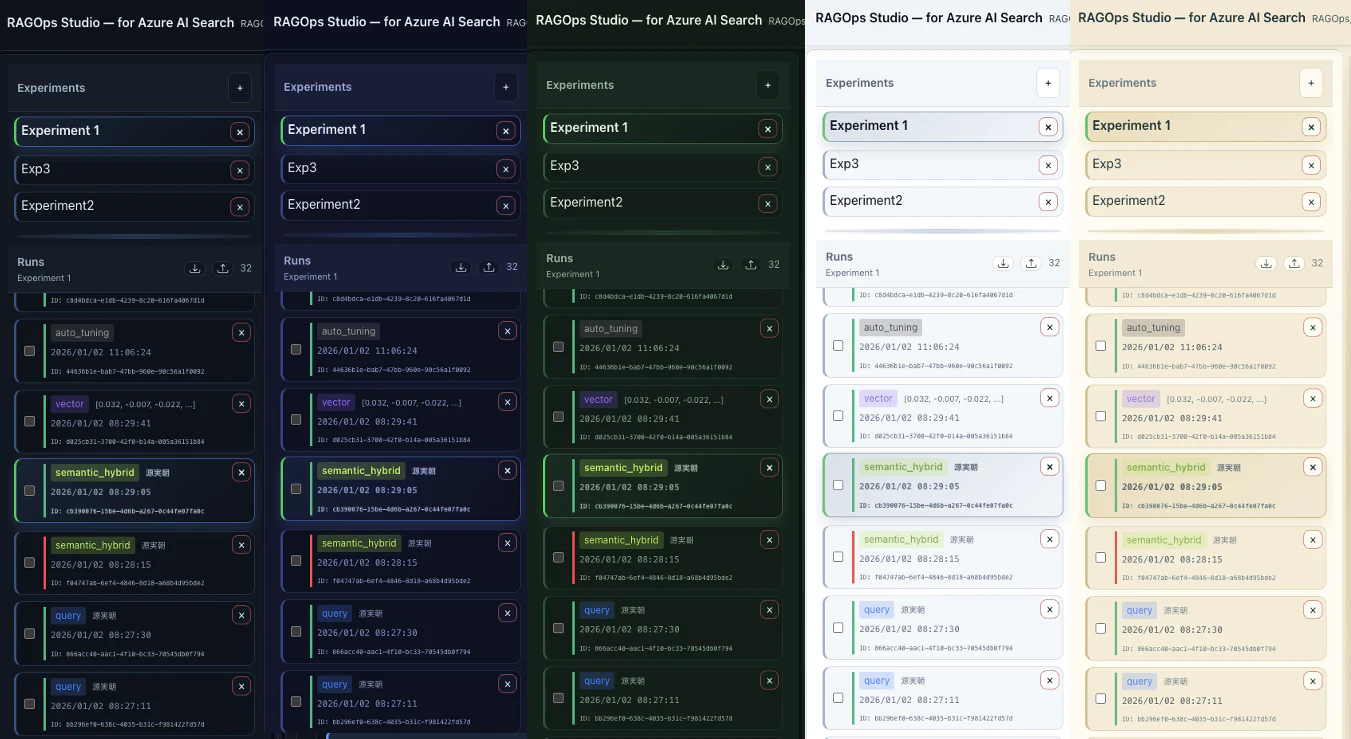Choose Experiment 1 in the white panel
1351x739 pixels.
click(x=943, y=126)
